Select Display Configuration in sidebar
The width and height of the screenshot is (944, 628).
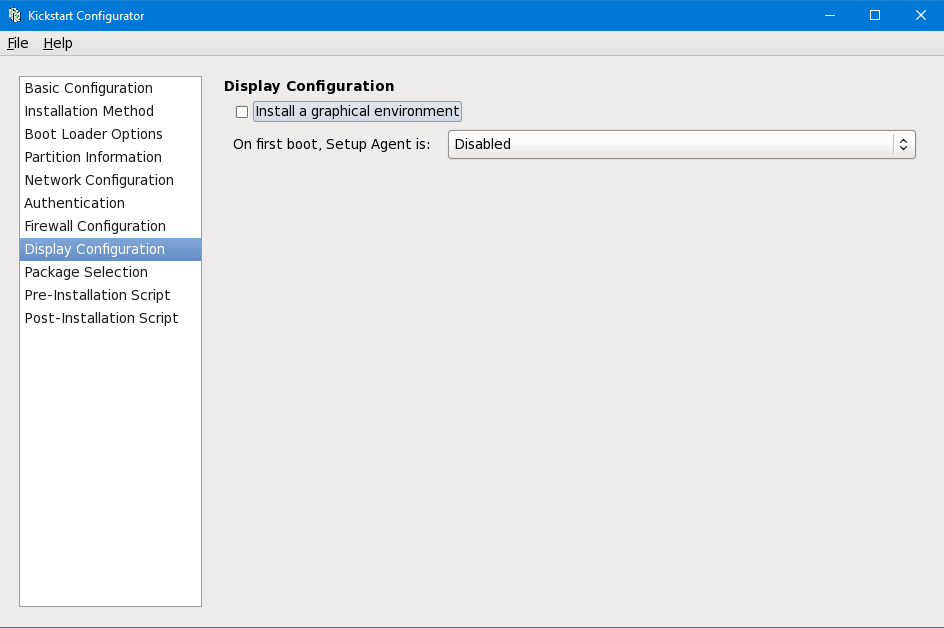[x=95, y=249]
